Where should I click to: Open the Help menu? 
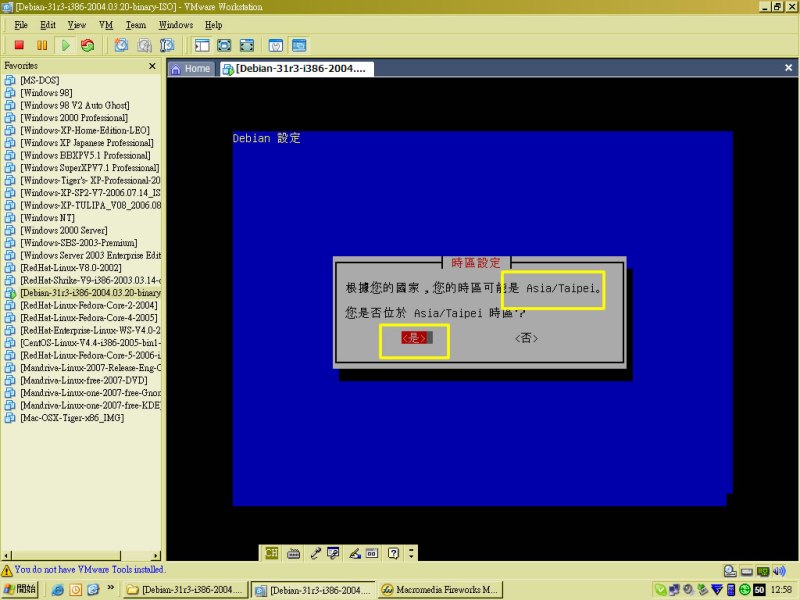(x=213, y=25)
